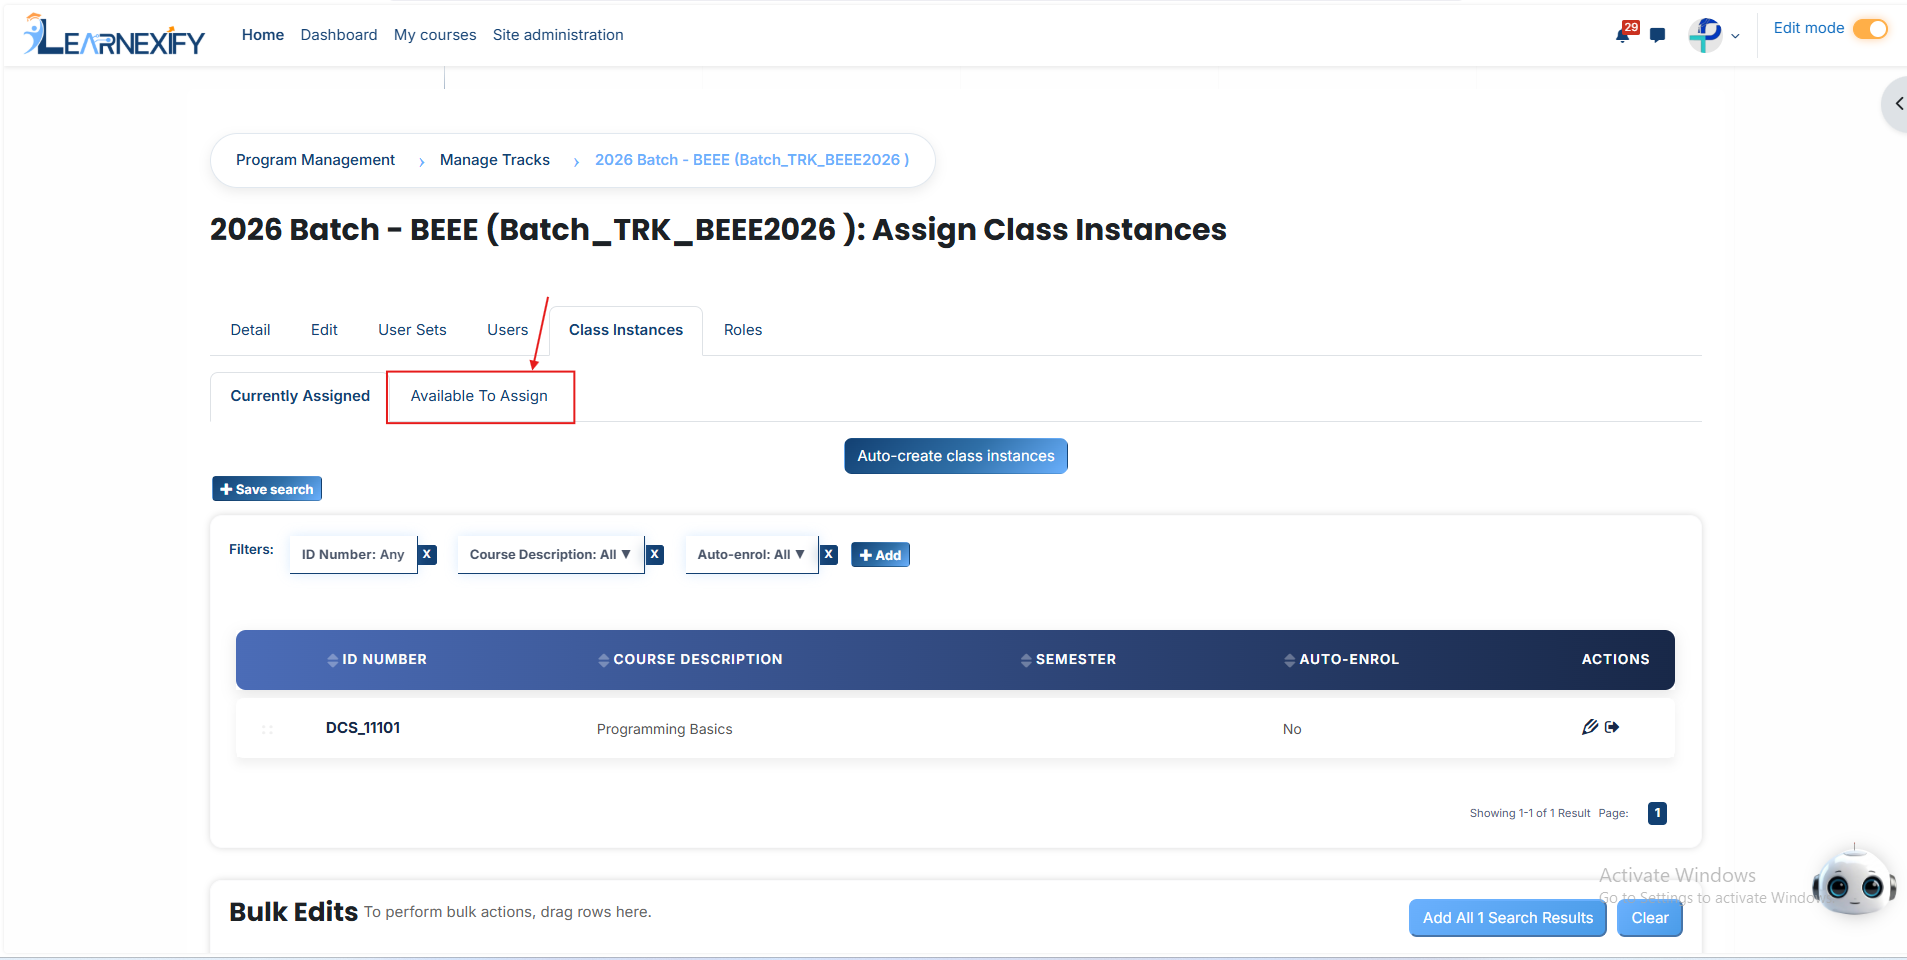Viewport: 1907px width, 960px height.
Task: Go to page 1 in pagination
Action: (x=1657, y=813)
